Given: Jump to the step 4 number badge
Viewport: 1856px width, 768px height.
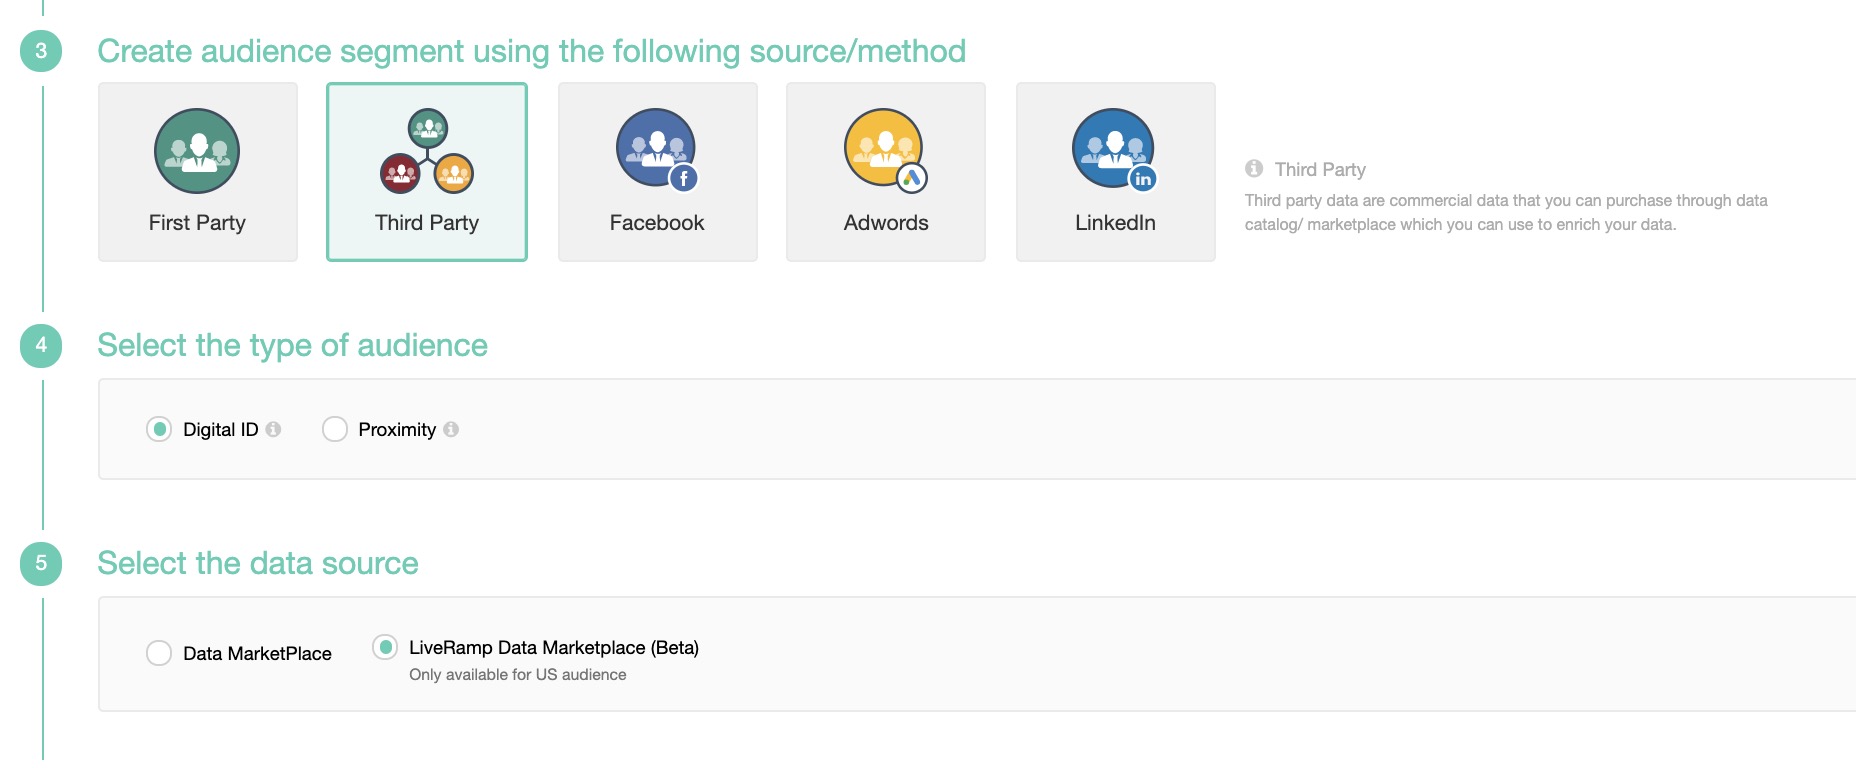Looking at the screenshot, I should [x=41, y=345].
